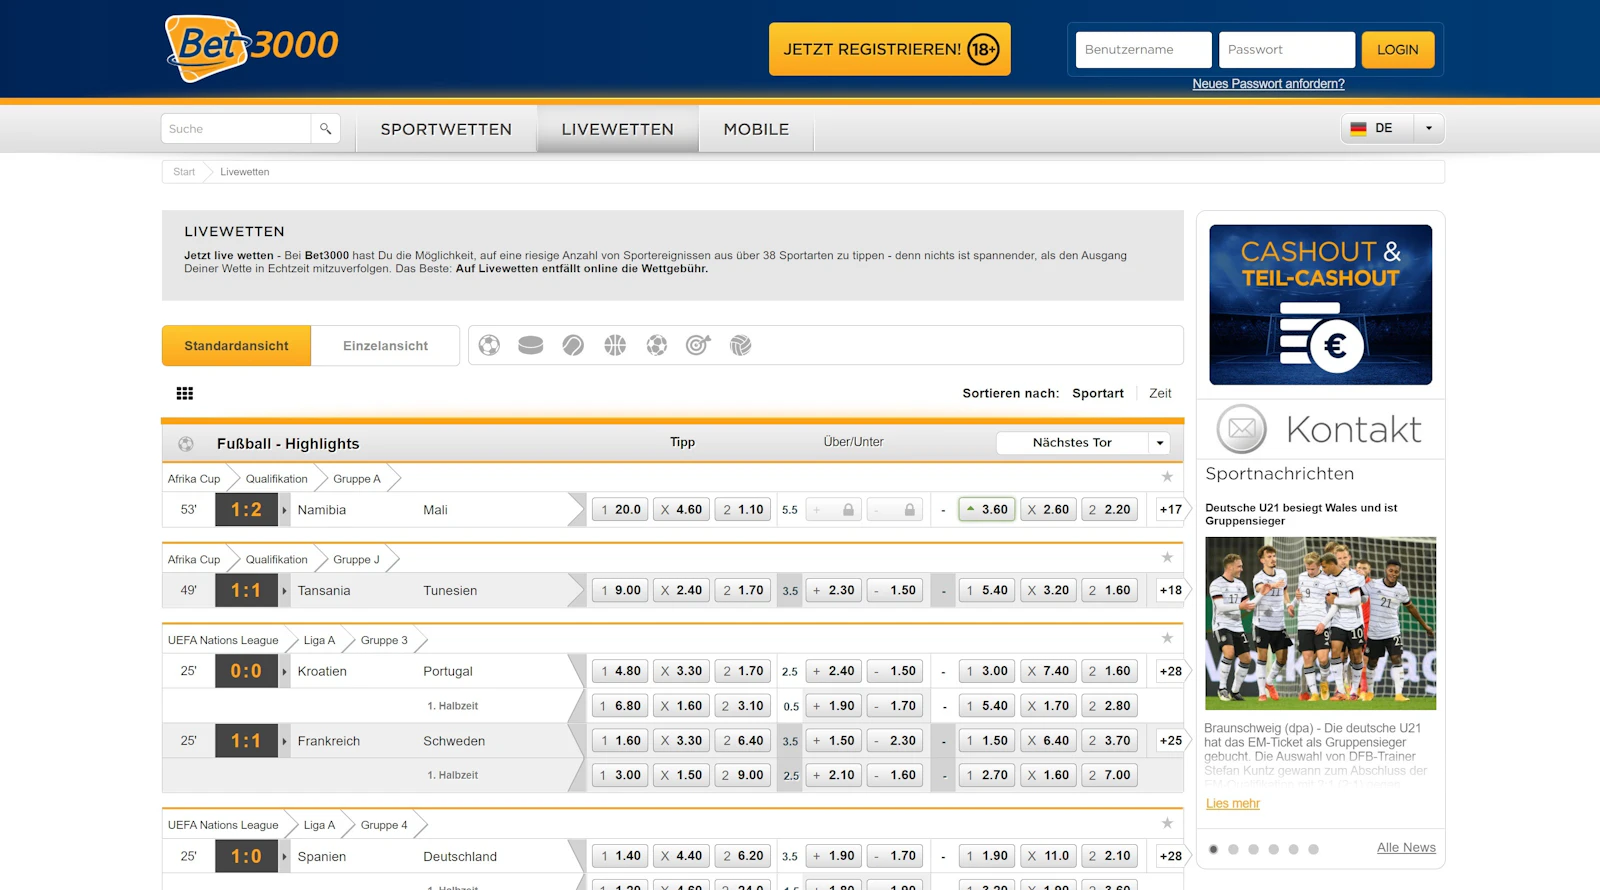Click the search magnifier icon
Viewport: 1600px width, 890px height.
point(325,129)
